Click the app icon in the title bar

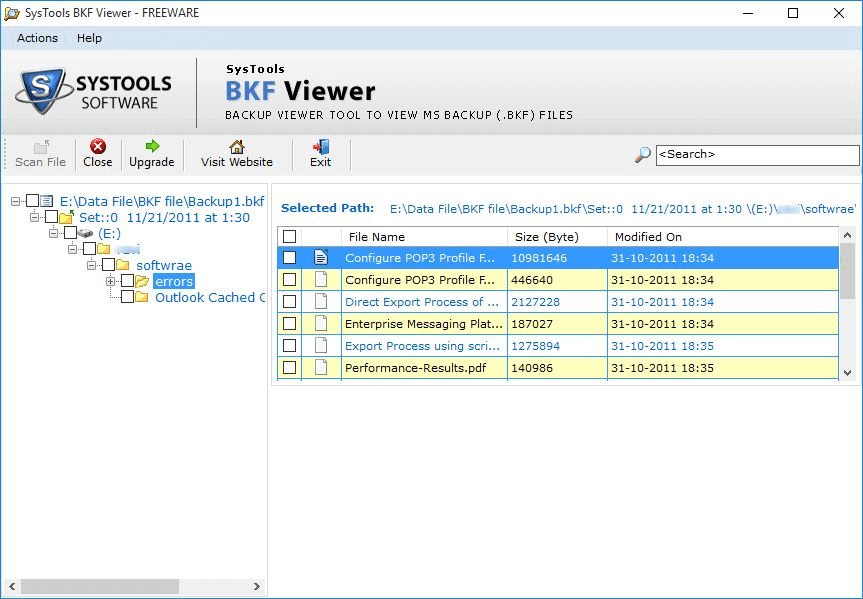coord(12,13)
